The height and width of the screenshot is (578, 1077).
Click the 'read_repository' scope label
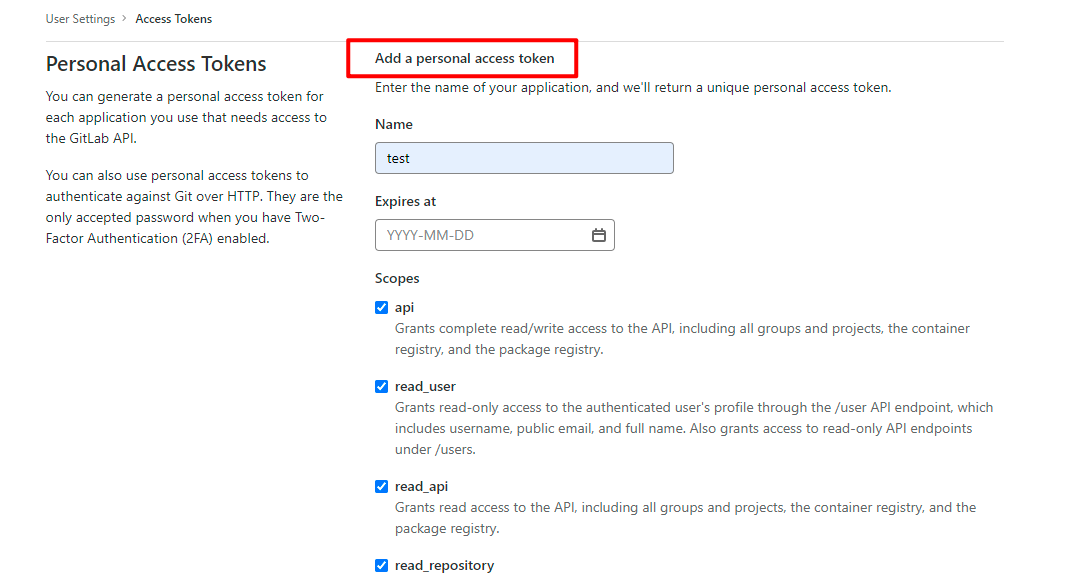click(444, 566)
